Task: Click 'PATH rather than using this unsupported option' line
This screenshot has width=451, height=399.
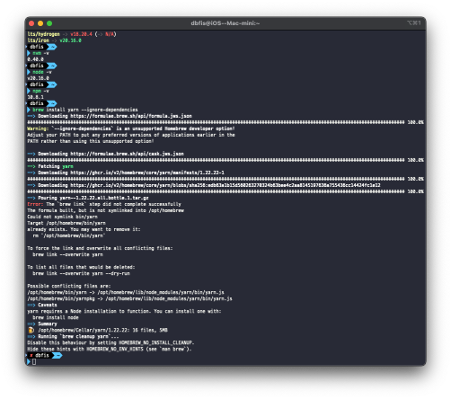Action: click(91, 141)
